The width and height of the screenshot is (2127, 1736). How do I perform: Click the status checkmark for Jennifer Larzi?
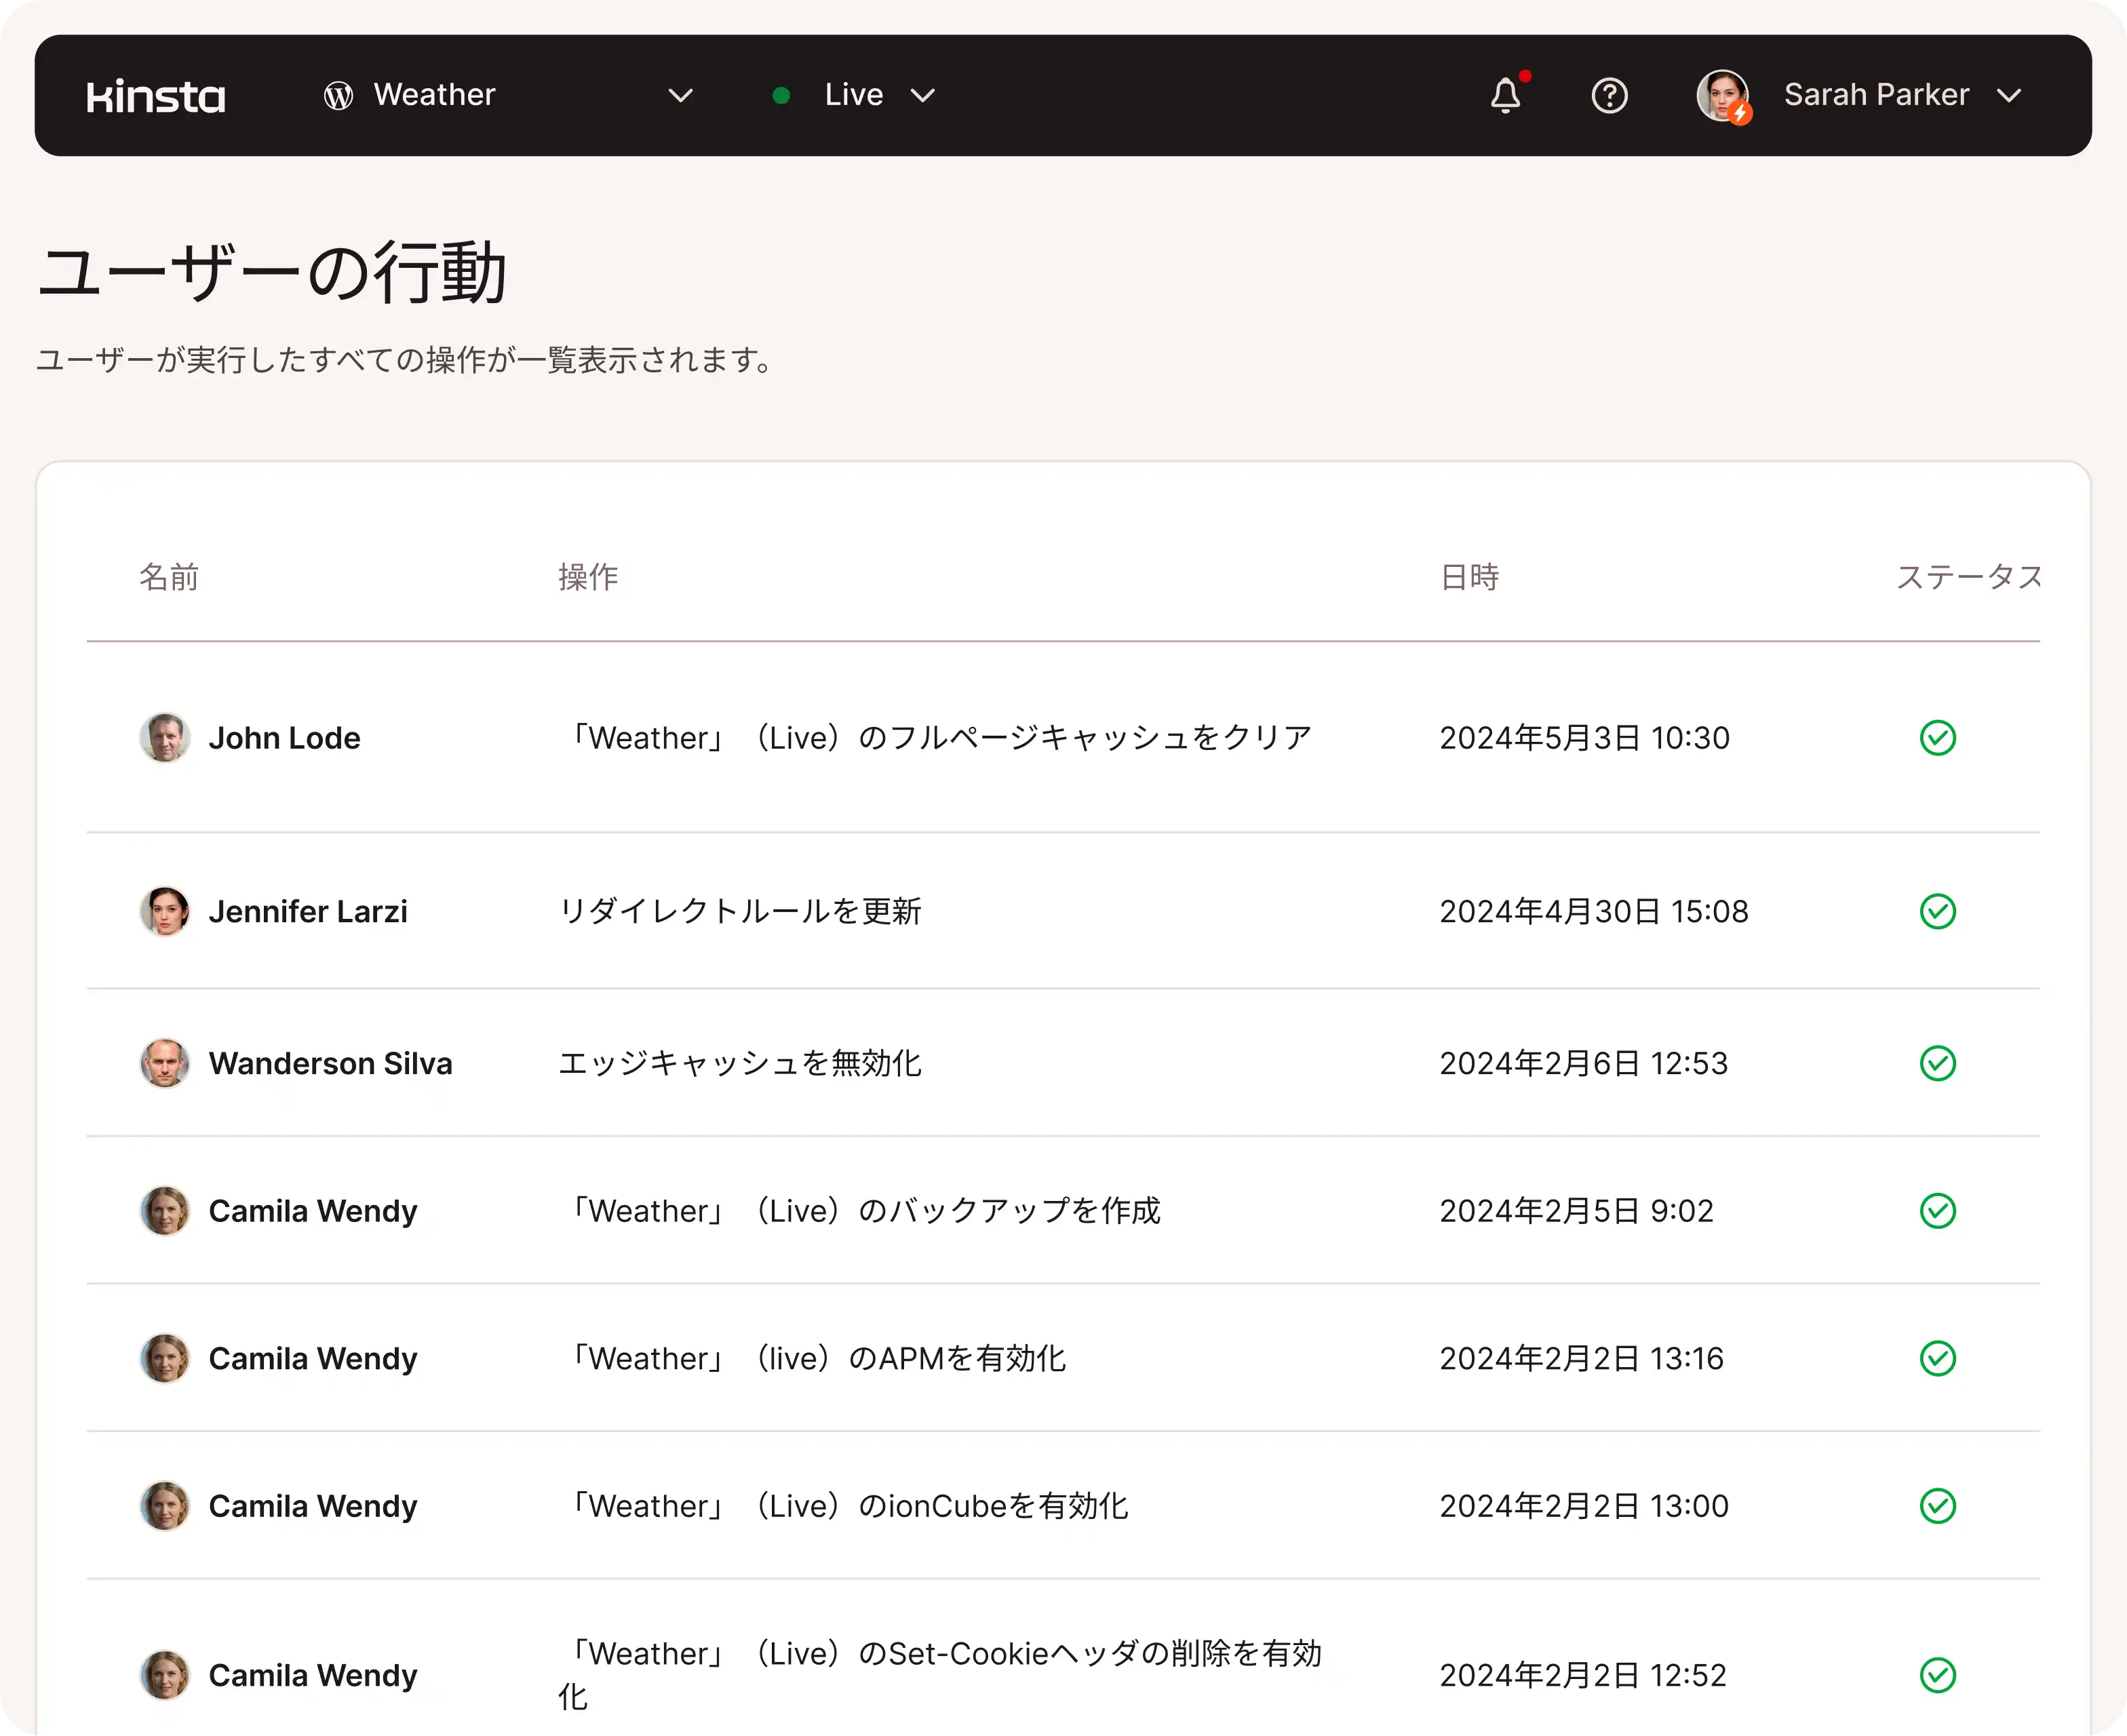[1937, 911]
